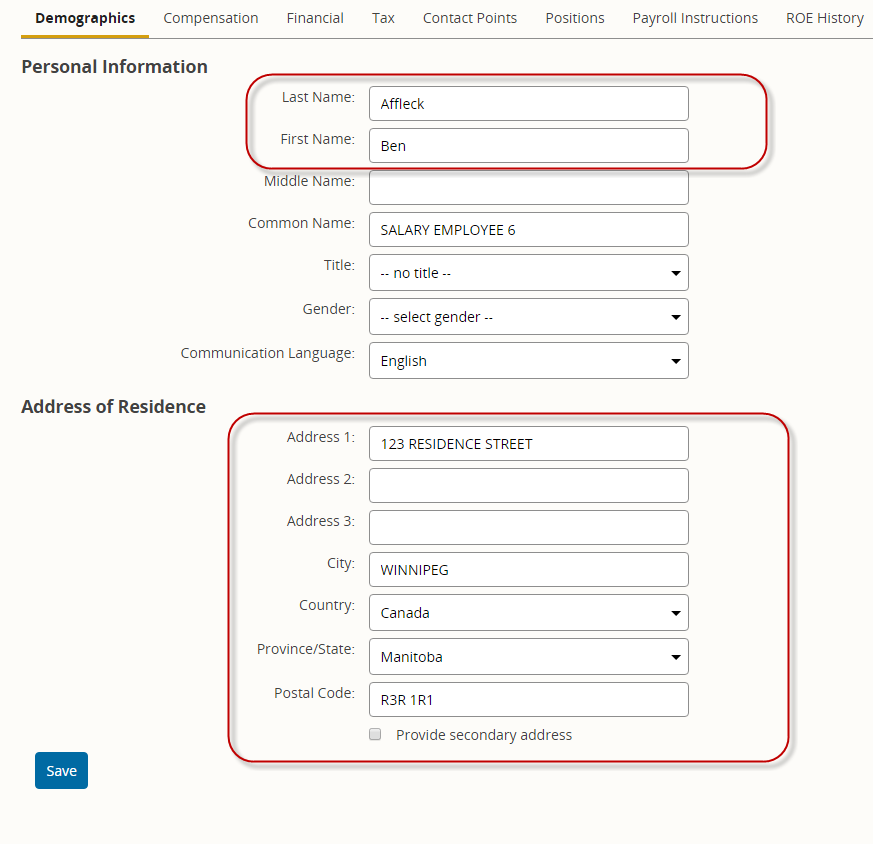Screen dimensions: 873x844
Task: View the Payroll Instructions tab
Action: coord(695,18)
